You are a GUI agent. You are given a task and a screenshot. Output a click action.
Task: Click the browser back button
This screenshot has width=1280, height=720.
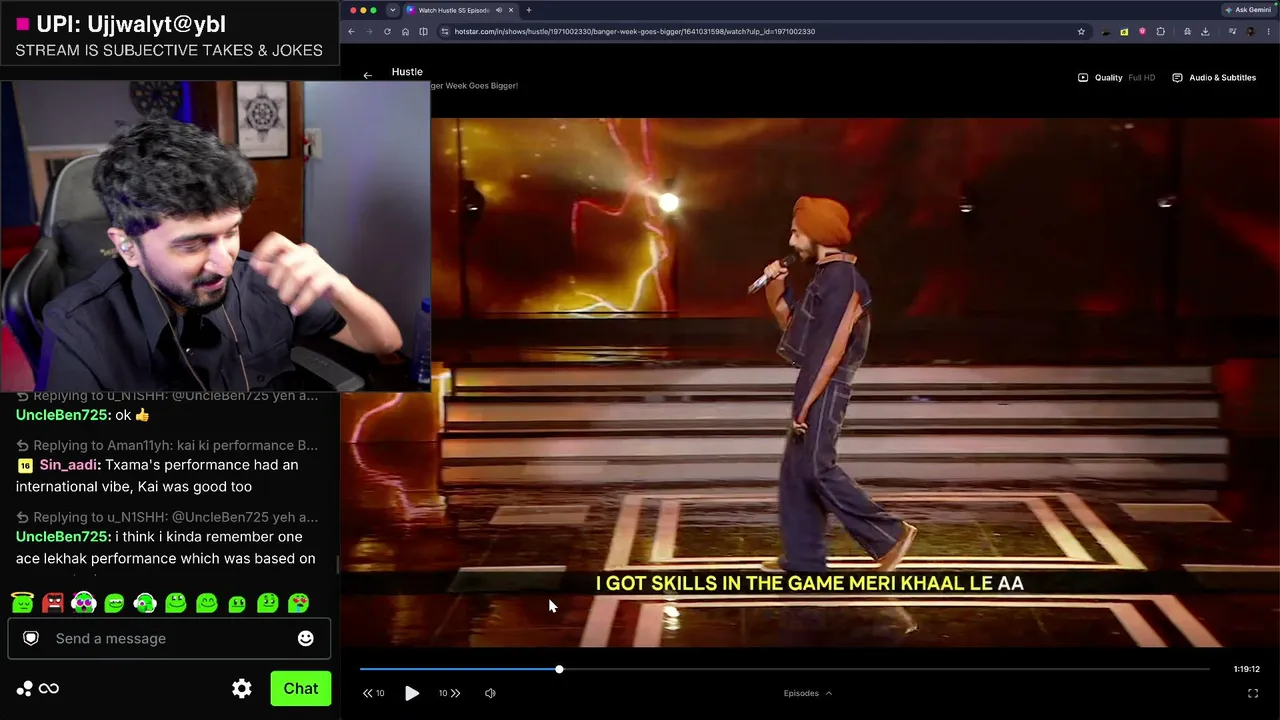(x=351, y=31)
